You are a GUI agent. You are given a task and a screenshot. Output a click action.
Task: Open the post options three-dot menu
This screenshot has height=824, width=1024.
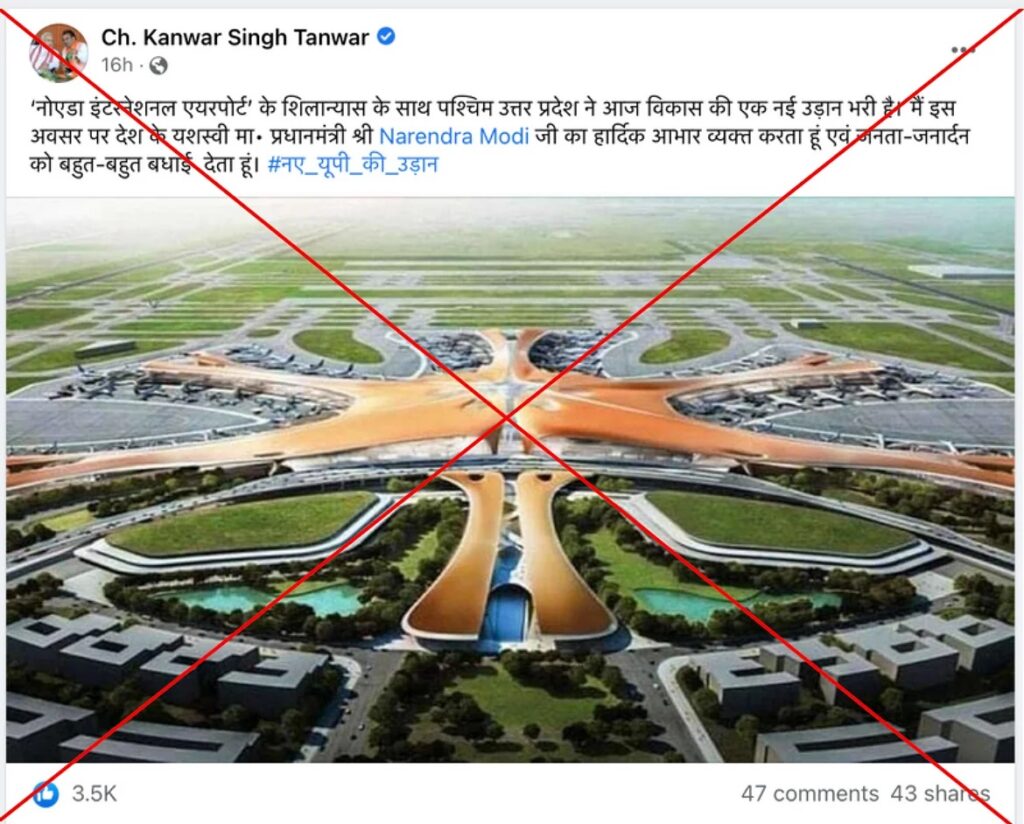tap(963, 50)
